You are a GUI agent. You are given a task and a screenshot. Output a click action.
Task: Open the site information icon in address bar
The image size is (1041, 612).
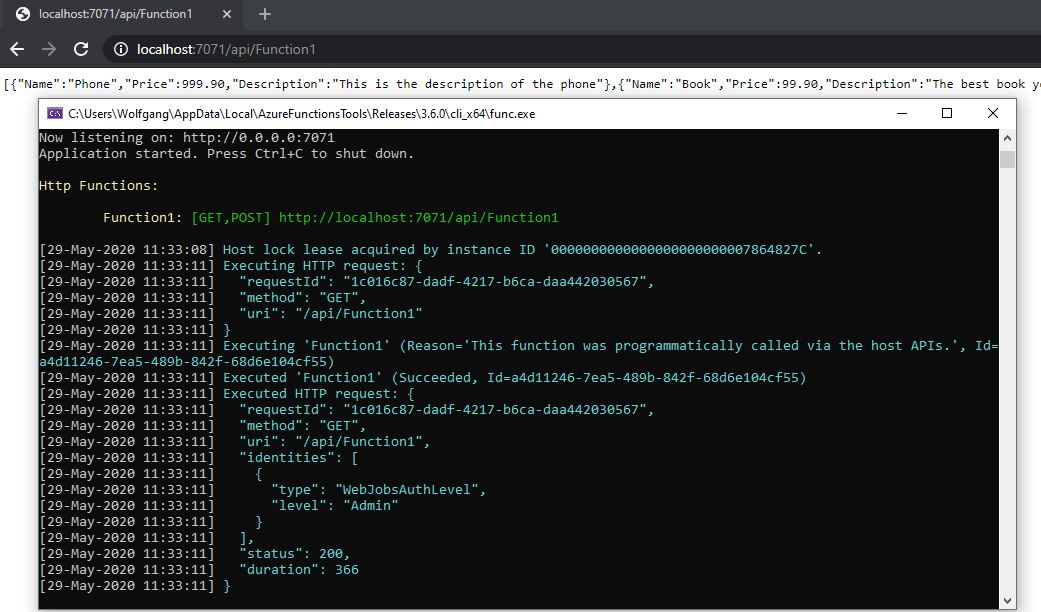click(x=120, y=47)
